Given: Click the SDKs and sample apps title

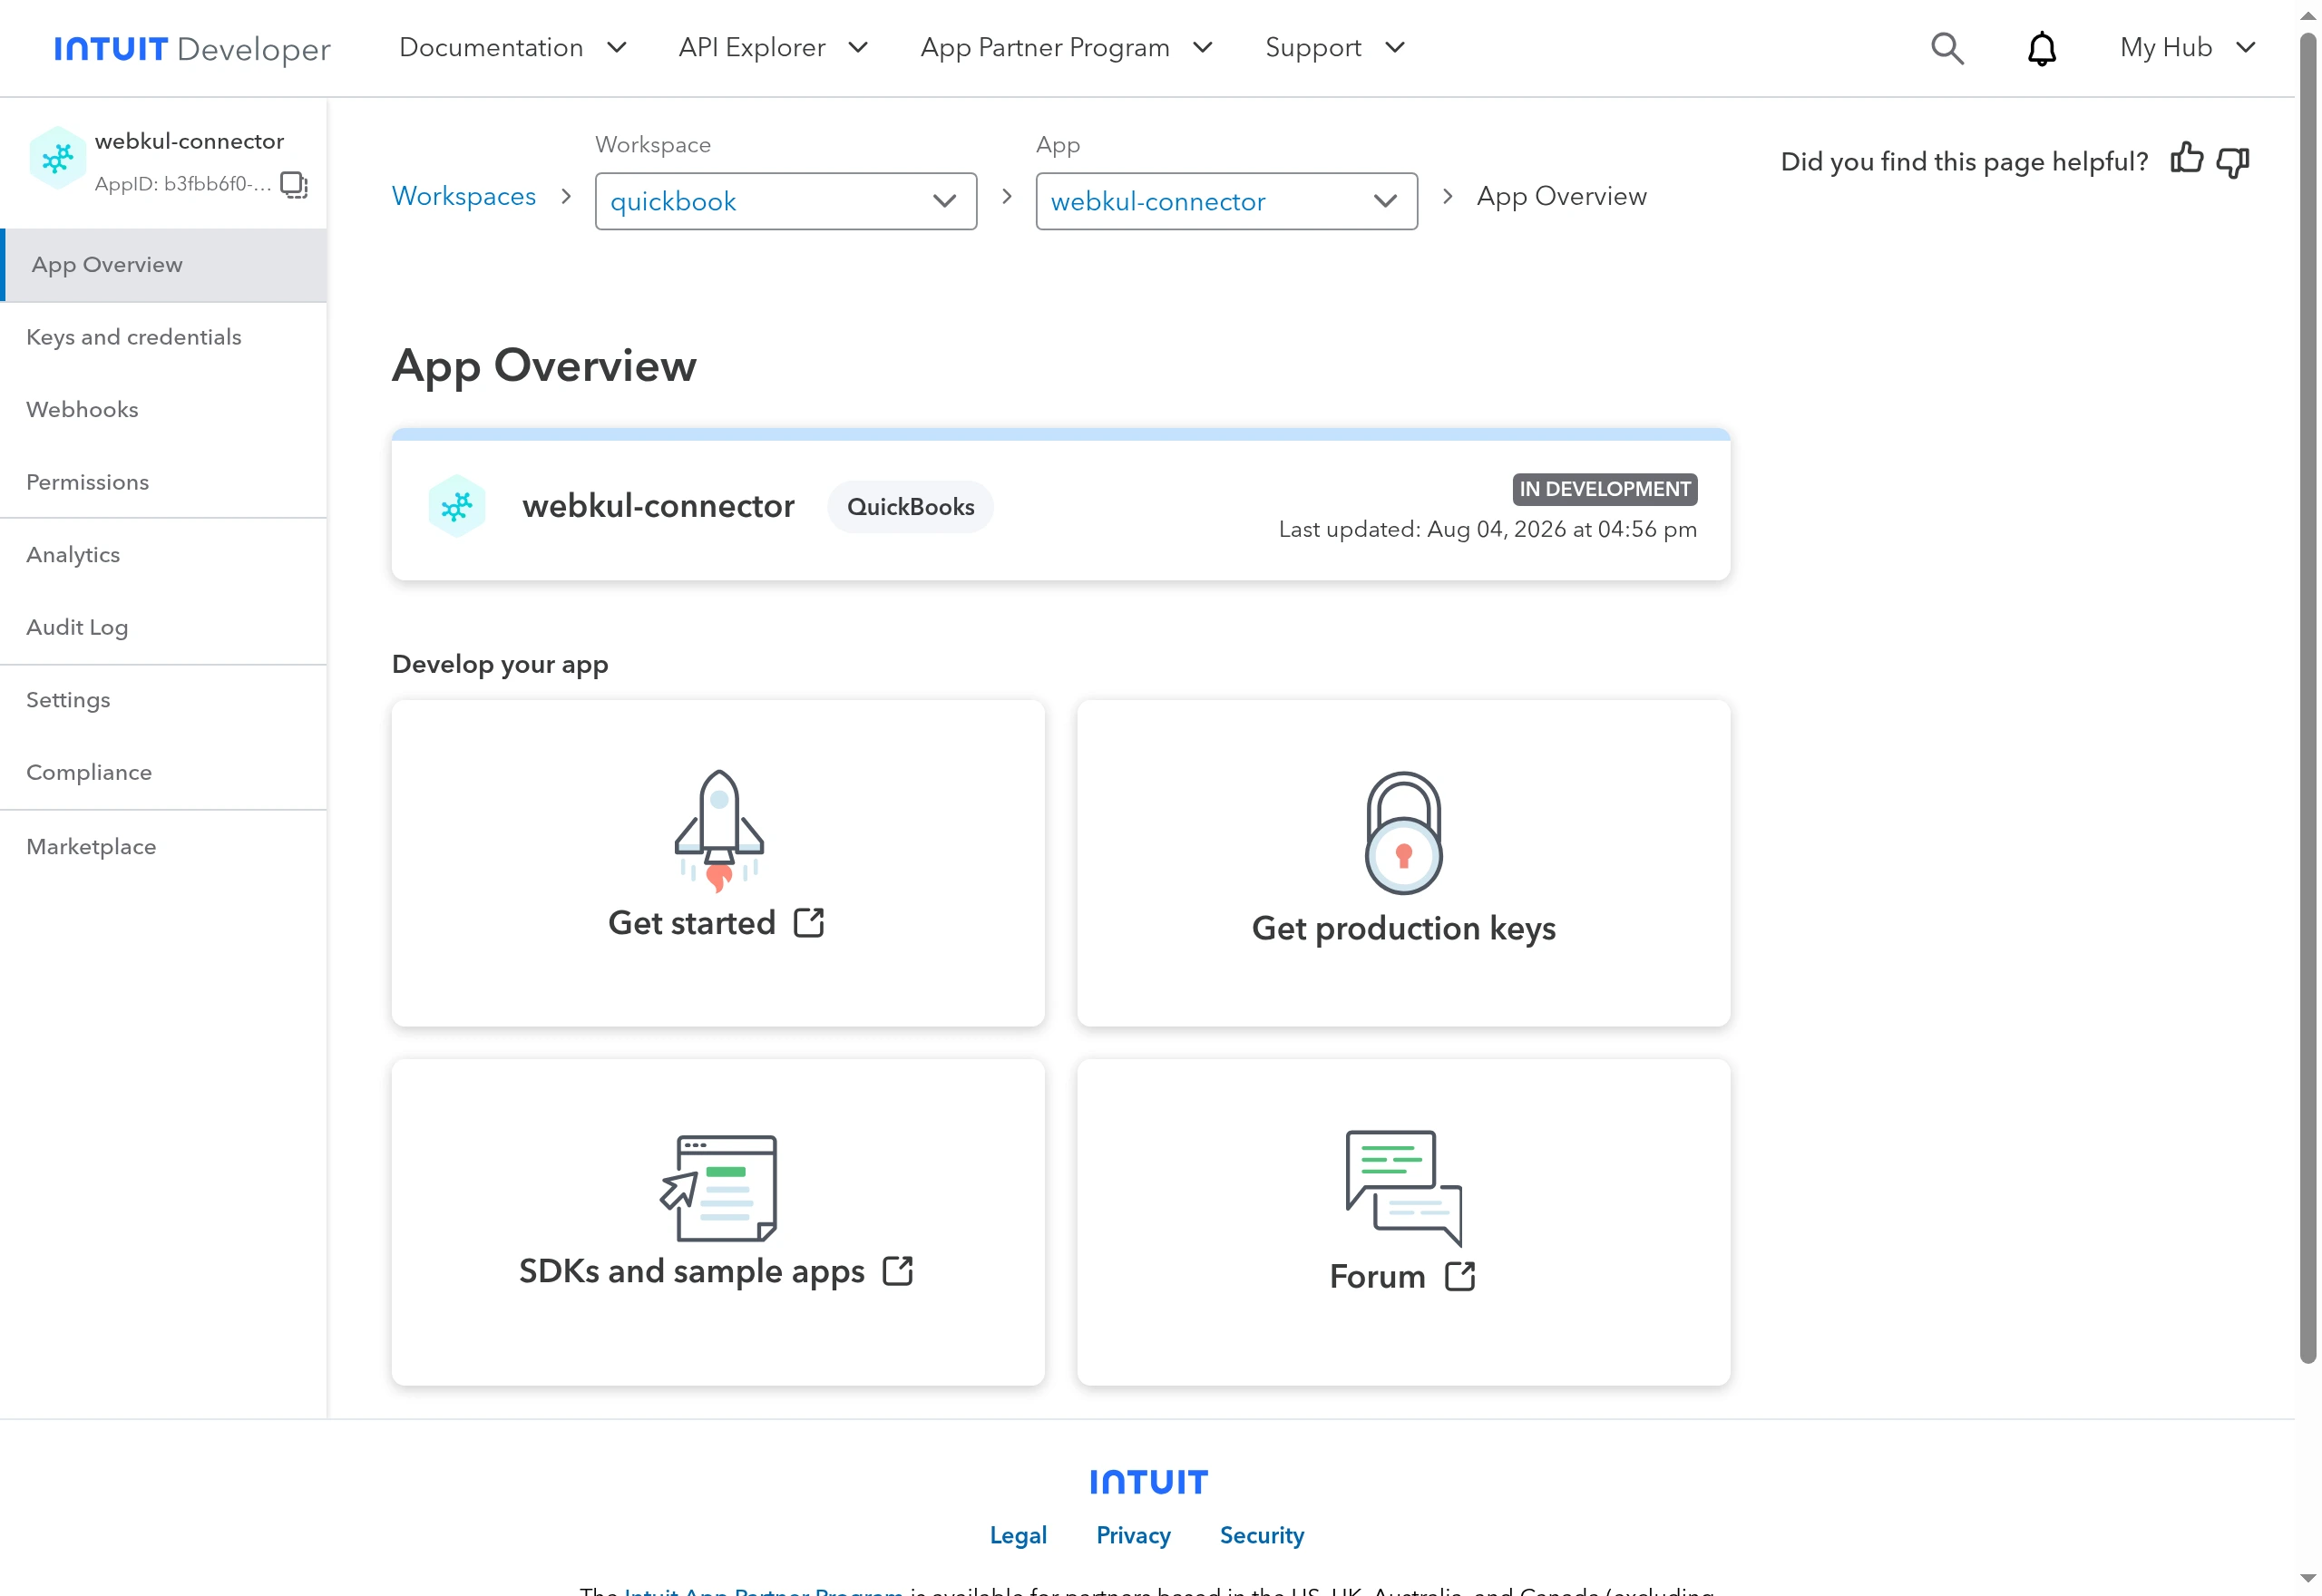Looking at the screenshot, I should pos(692,1270).
